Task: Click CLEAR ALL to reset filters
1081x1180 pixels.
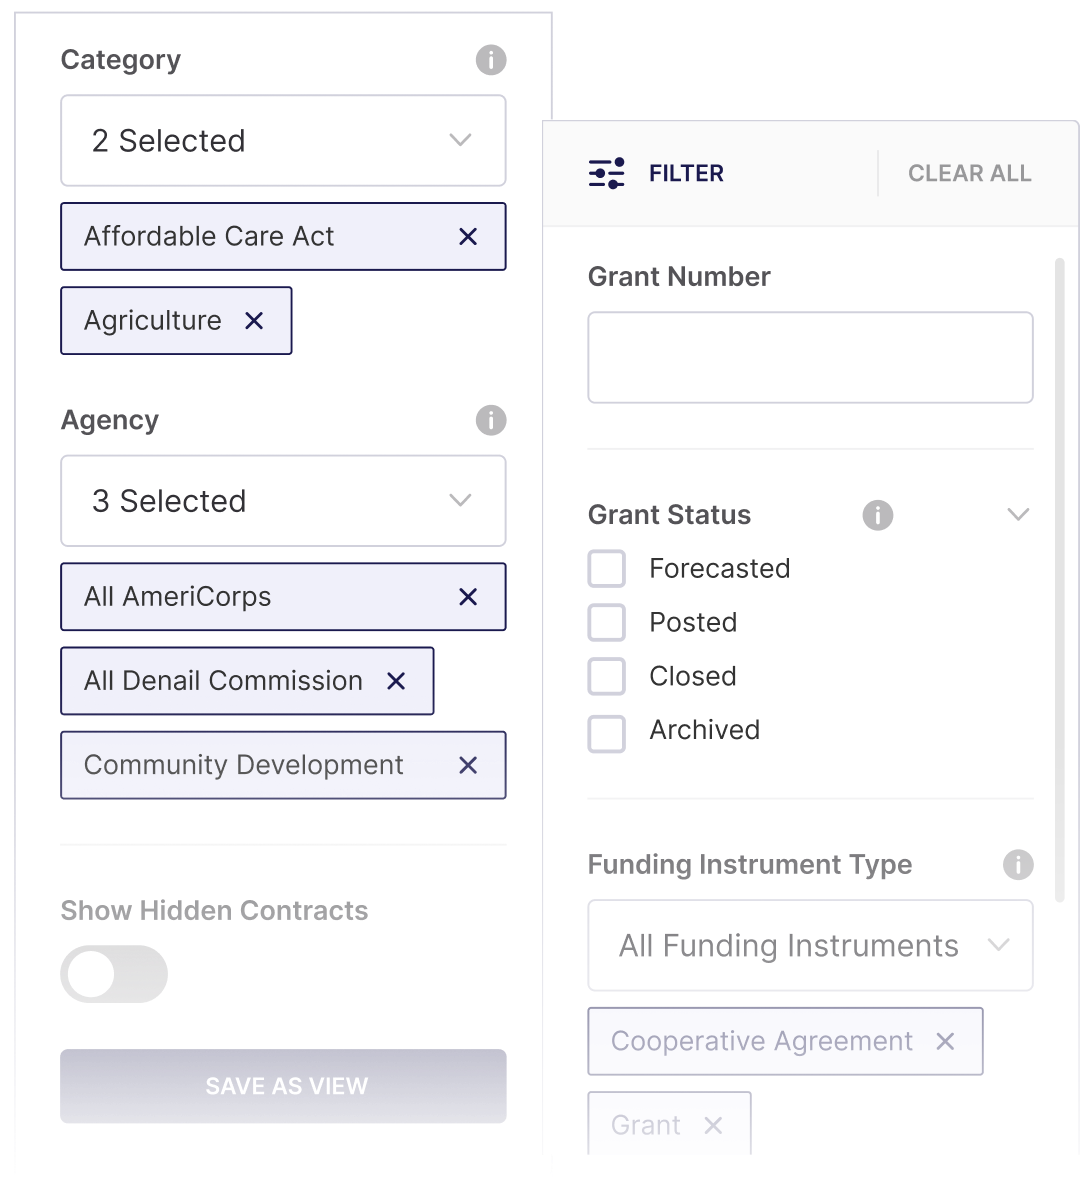Action: [969, 173]
